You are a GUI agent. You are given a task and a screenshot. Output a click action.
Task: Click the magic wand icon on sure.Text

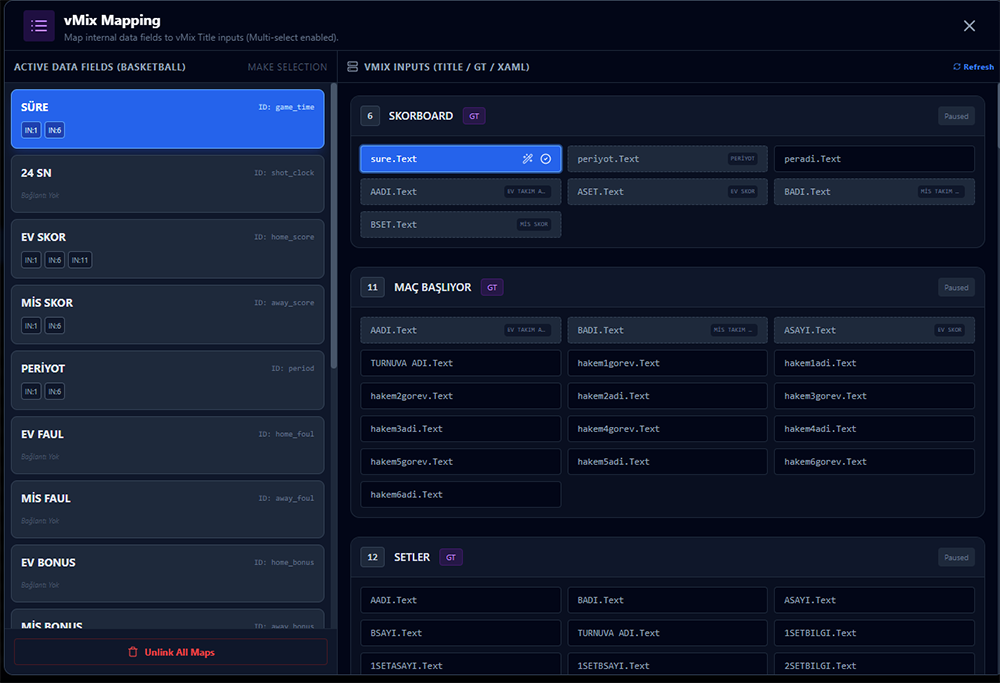(x=528, y=159)
